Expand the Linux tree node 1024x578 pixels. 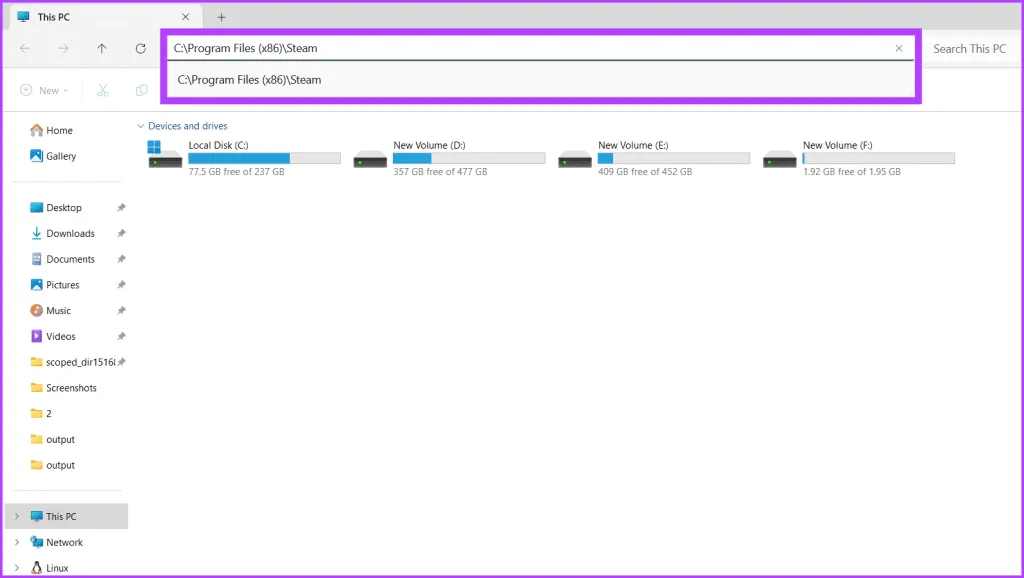tap(17, 568)
